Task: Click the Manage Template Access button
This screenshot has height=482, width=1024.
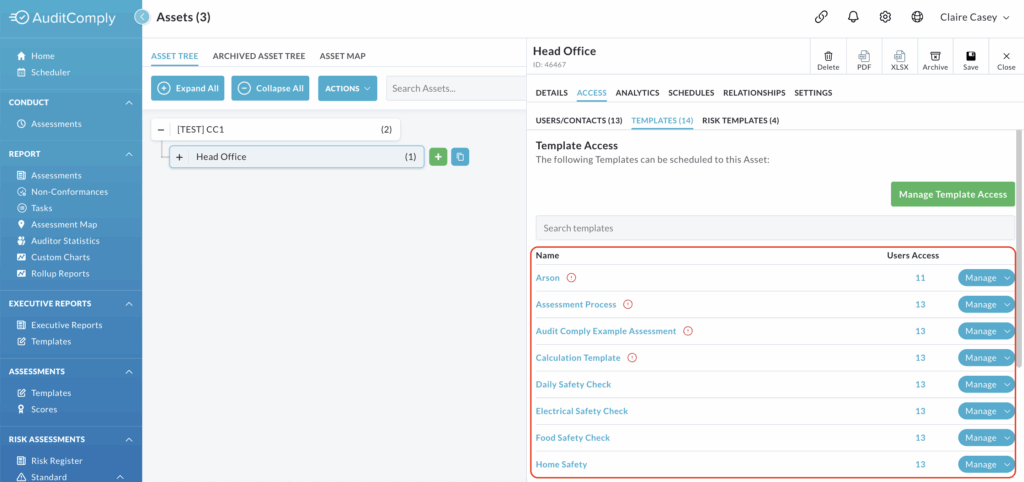Action: [x=953, y=194]
